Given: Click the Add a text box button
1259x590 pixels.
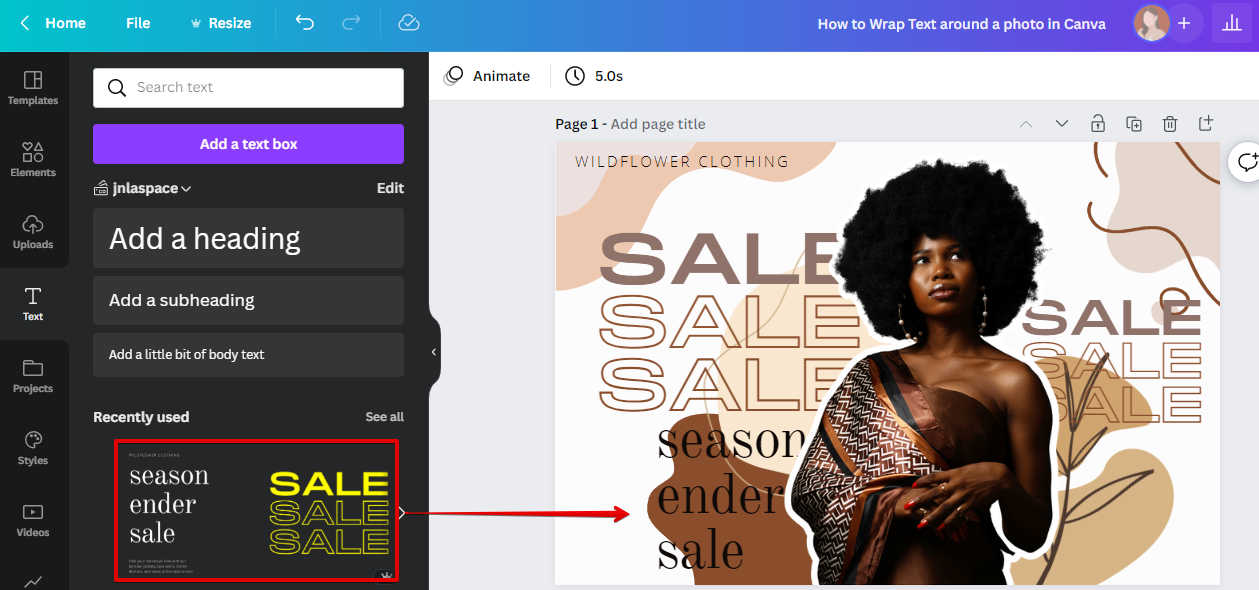Looking at the screenshot, I should (248, 144).
